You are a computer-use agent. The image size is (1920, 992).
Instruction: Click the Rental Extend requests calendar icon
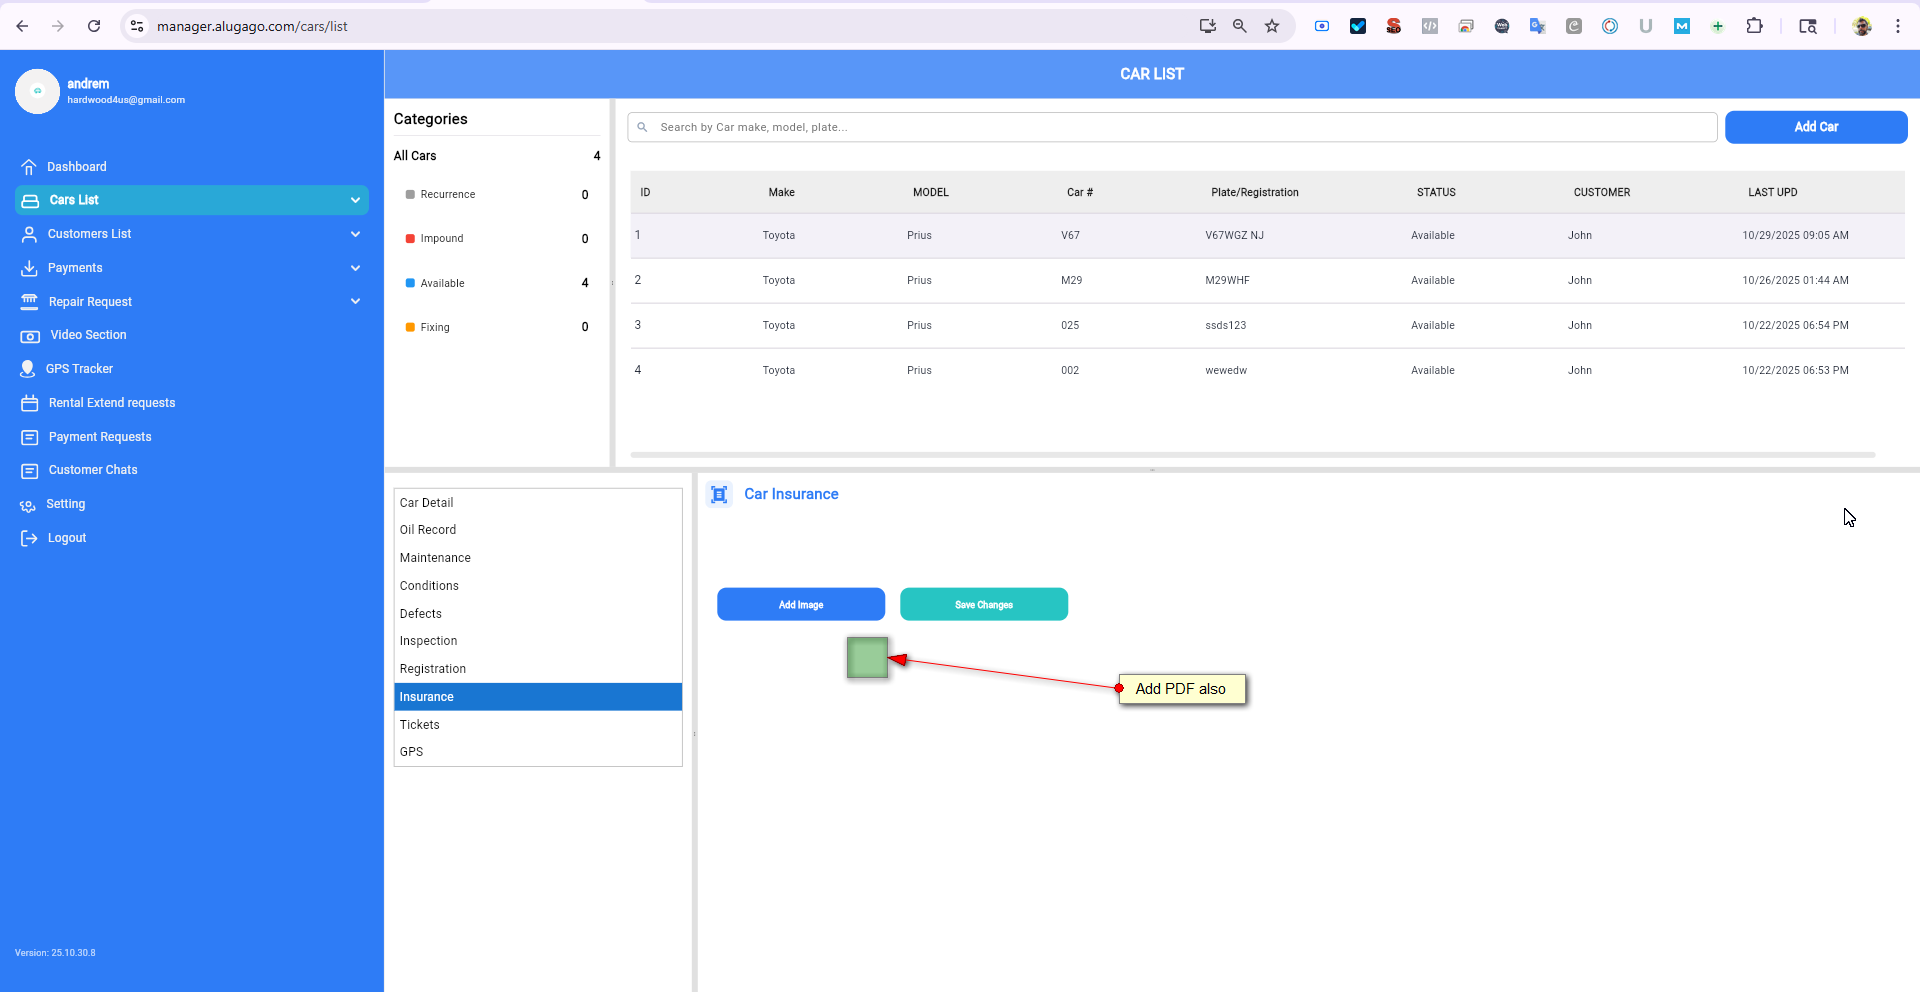30,403
